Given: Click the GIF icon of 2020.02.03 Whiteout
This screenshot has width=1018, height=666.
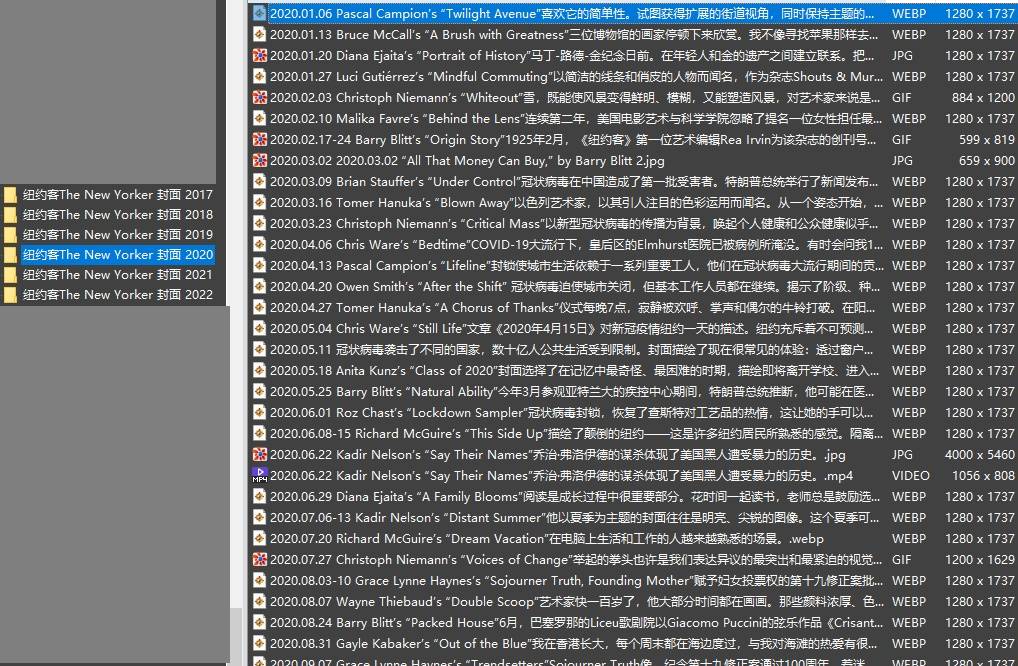Looking at the screenshot, I should [x=259, y=97].
